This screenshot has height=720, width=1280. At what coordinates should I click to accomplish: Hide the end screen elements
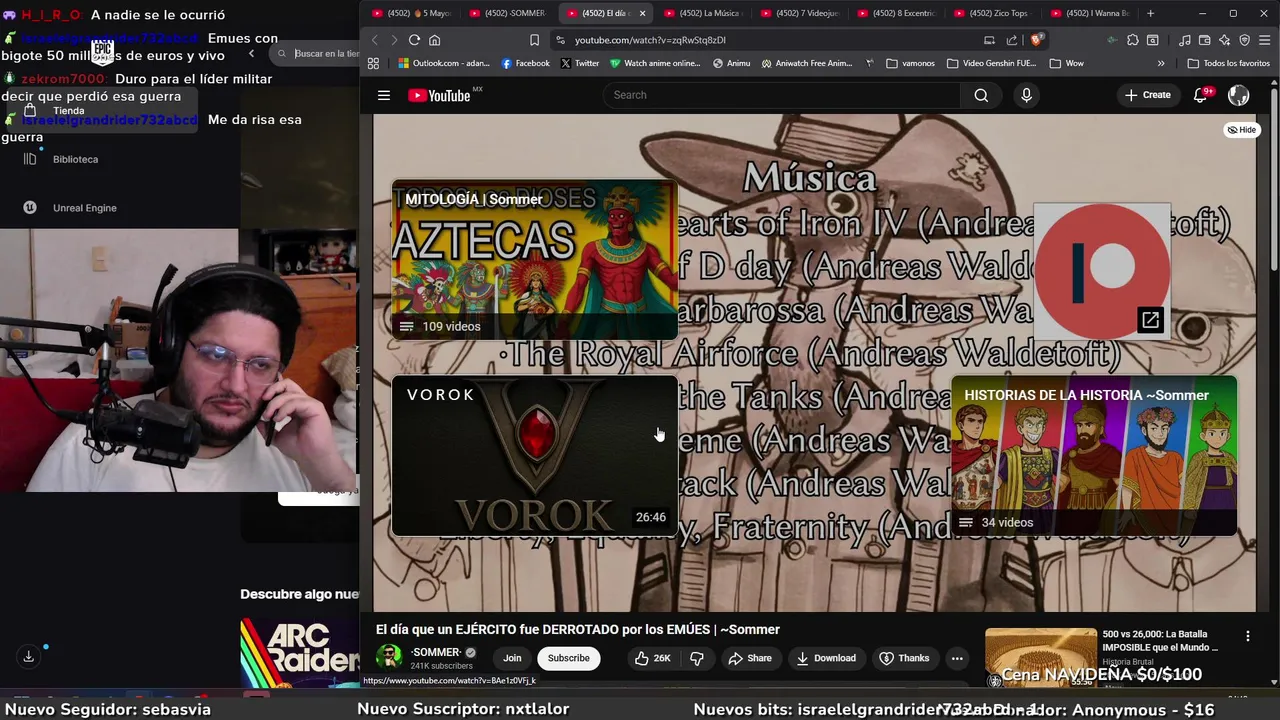[x=1242, y=130]
